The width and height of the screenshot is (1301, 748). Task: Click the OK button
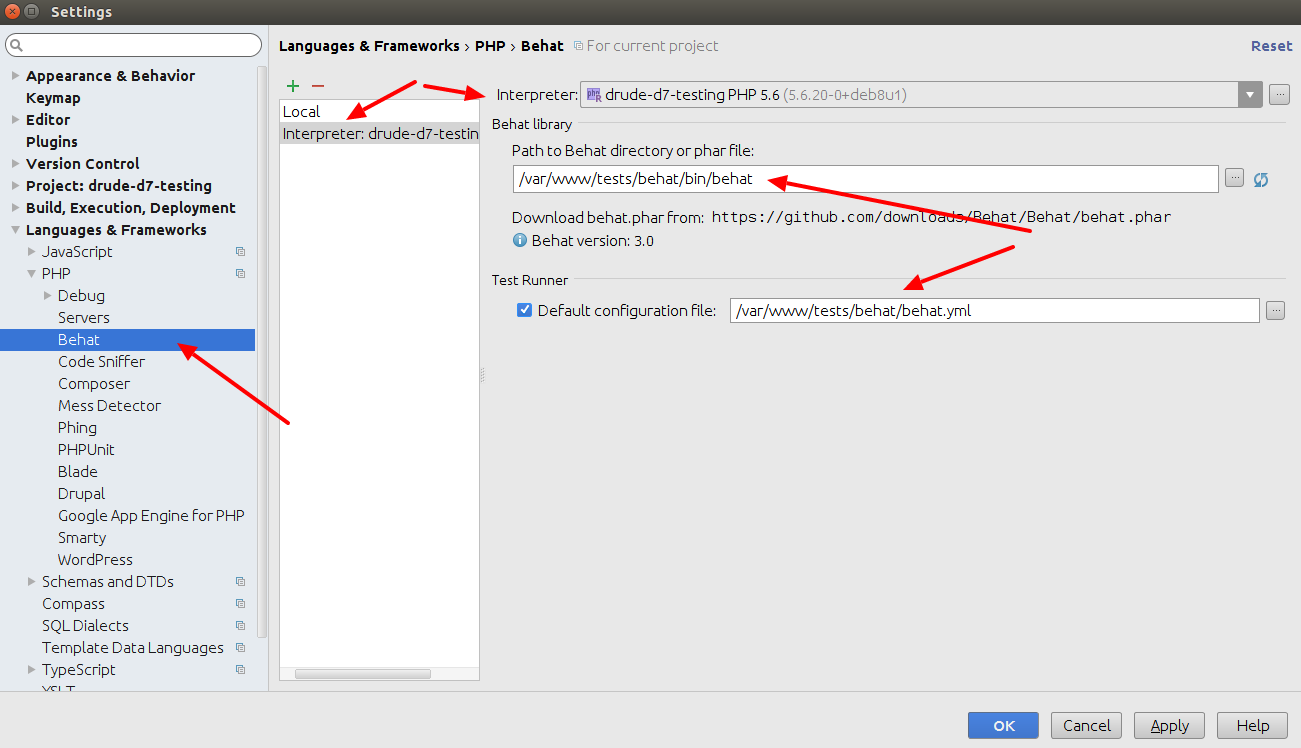[x=1003, y=726]
